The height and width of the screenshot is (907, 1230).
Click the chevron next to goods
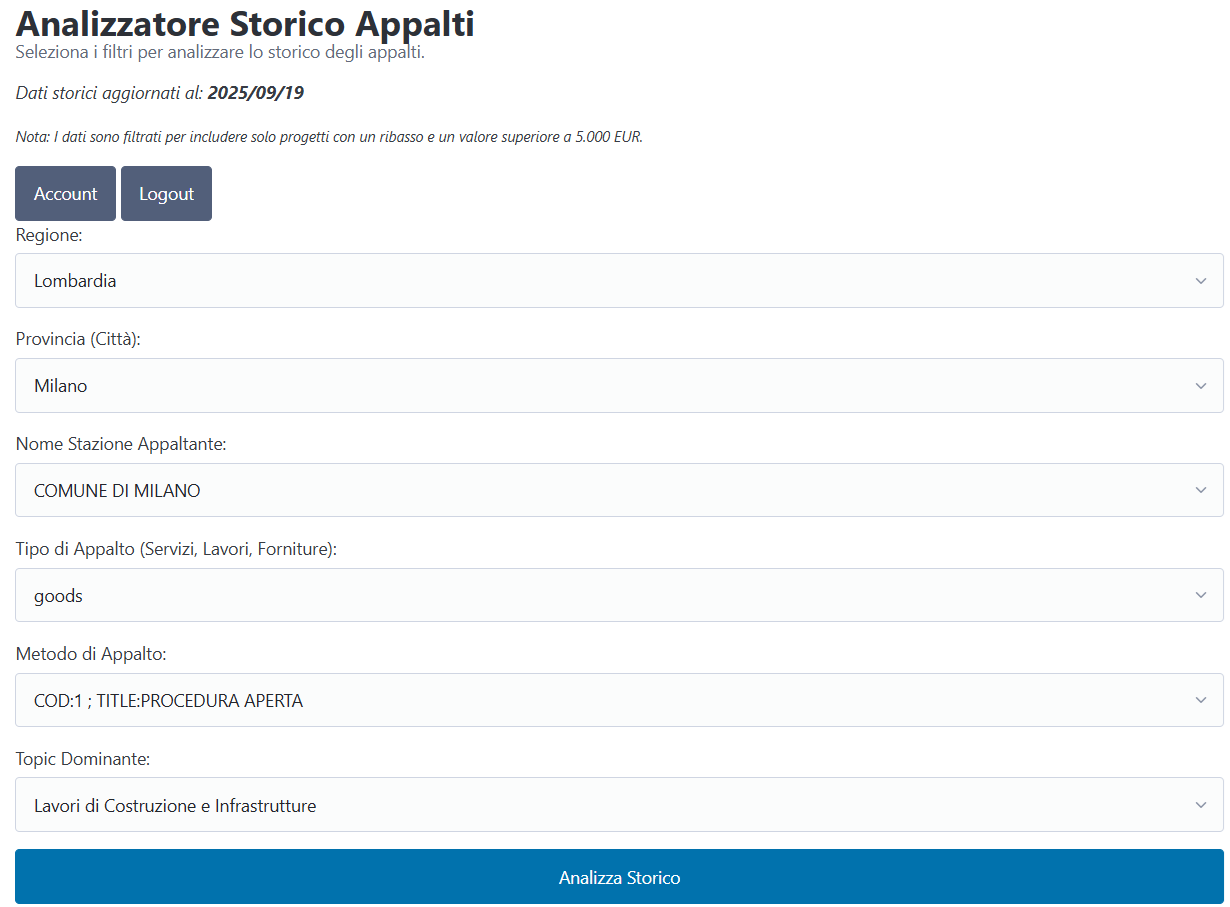coord(1201,595)
